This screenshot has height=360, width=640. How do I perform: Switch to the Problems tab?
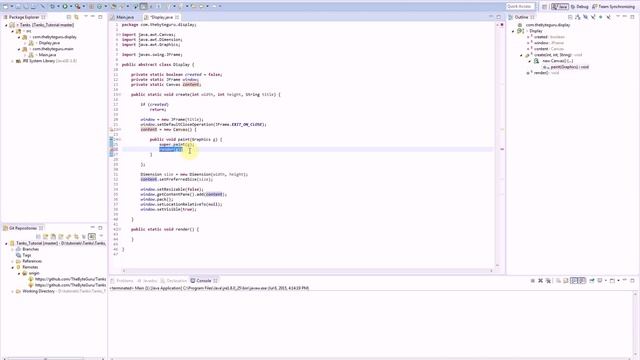122,281
